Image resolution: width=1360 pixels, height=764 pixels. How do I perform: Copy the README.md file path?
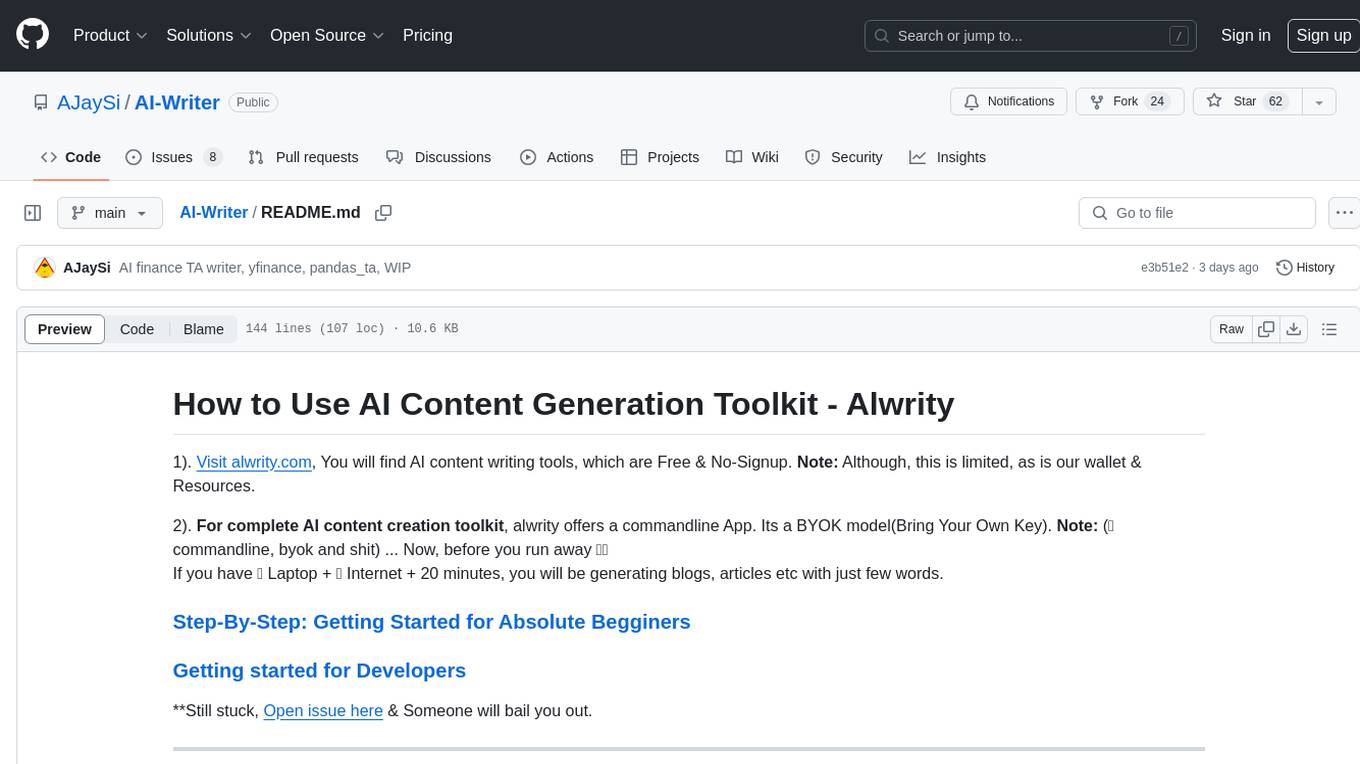(x=383, y=213)
